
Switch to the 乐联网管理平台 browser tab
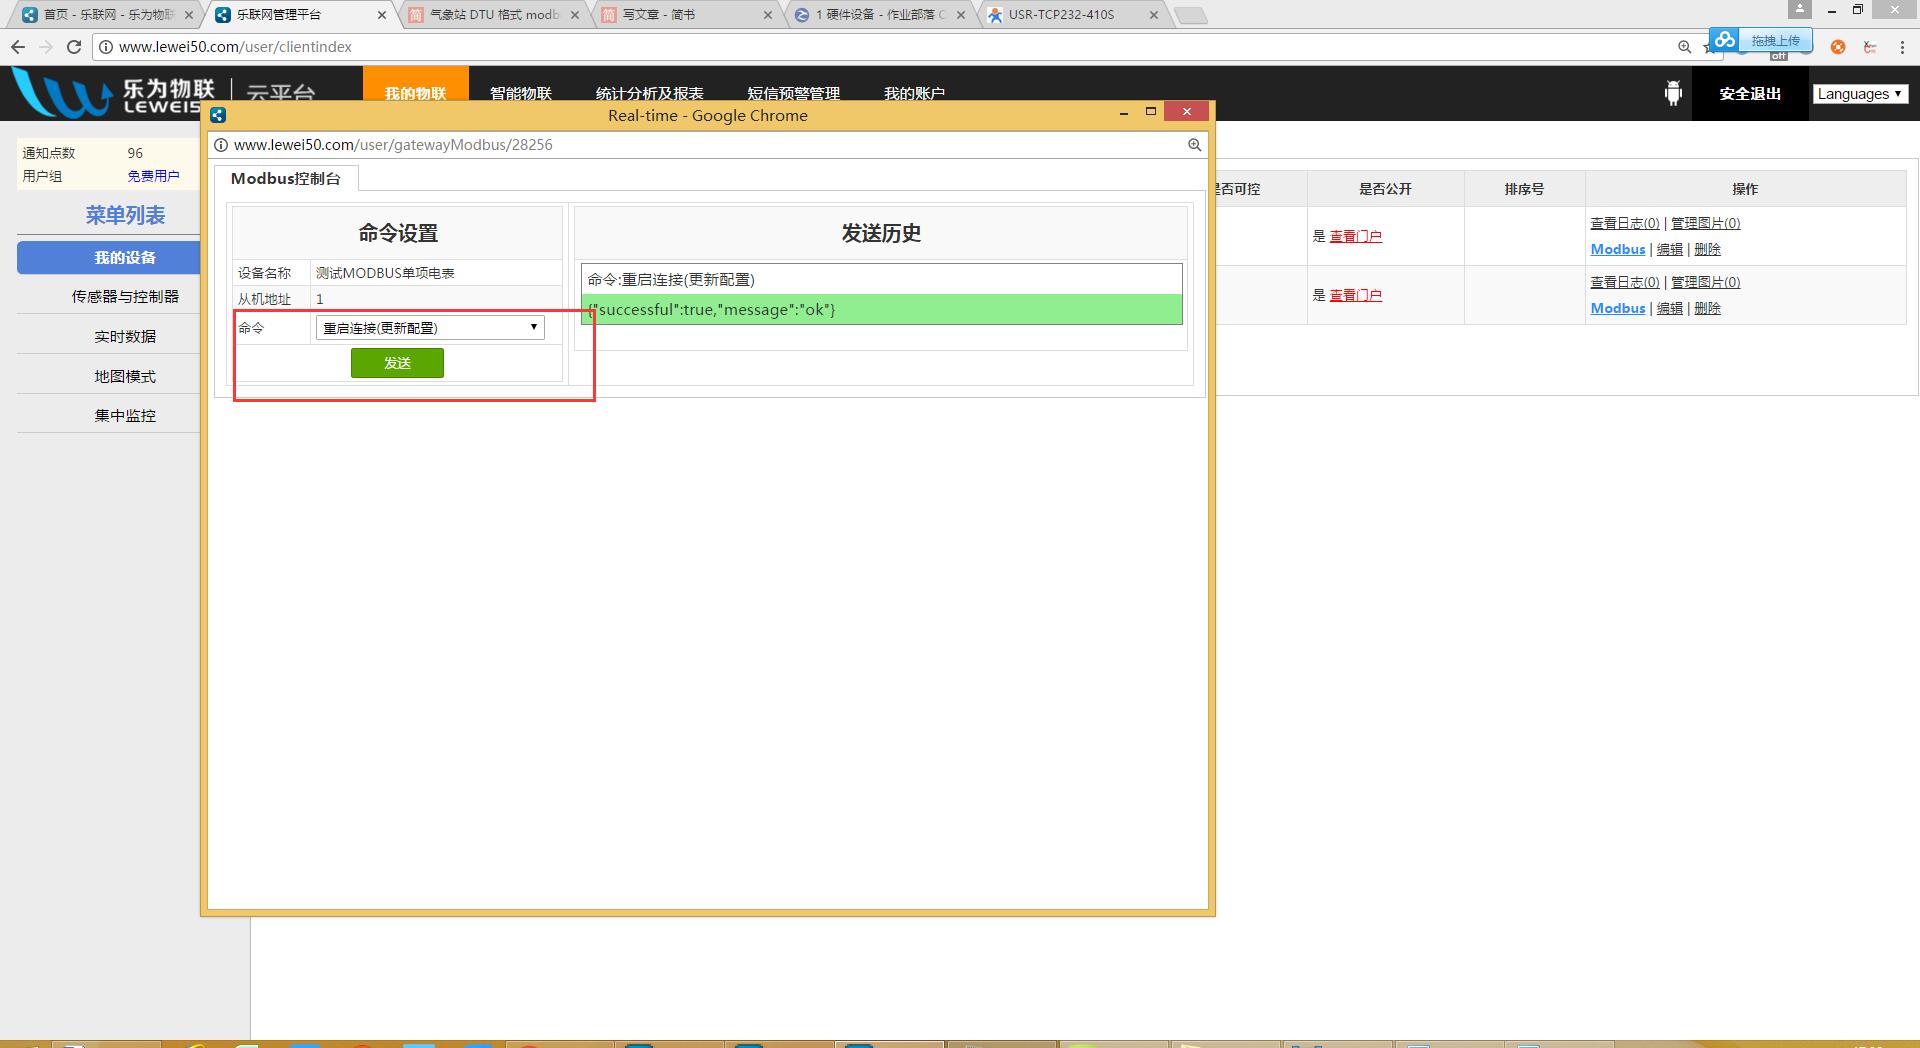click(x=295, y=15)
